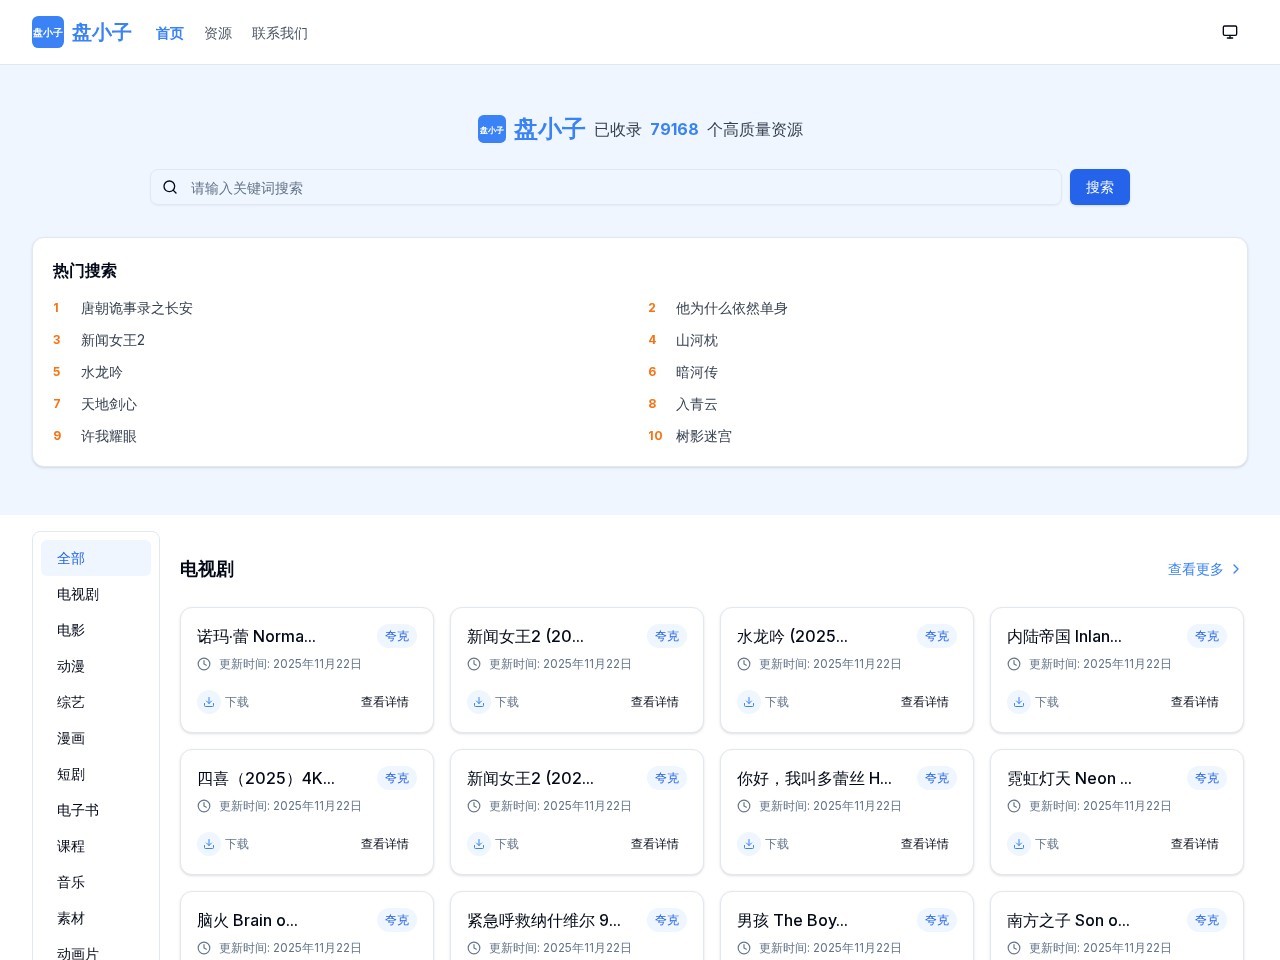Click the download icon on the 诺玛·蕾 card
The image size is (1280, 960).
(x=209, y=702)
